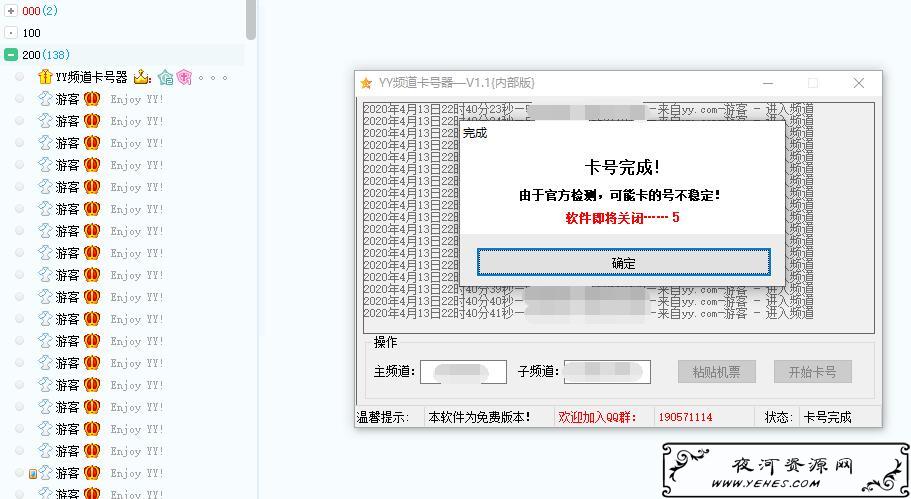Viewport: 911px width, 499px height.
Task: Expand the 000(2) channel group
Action: pos(10,10)
